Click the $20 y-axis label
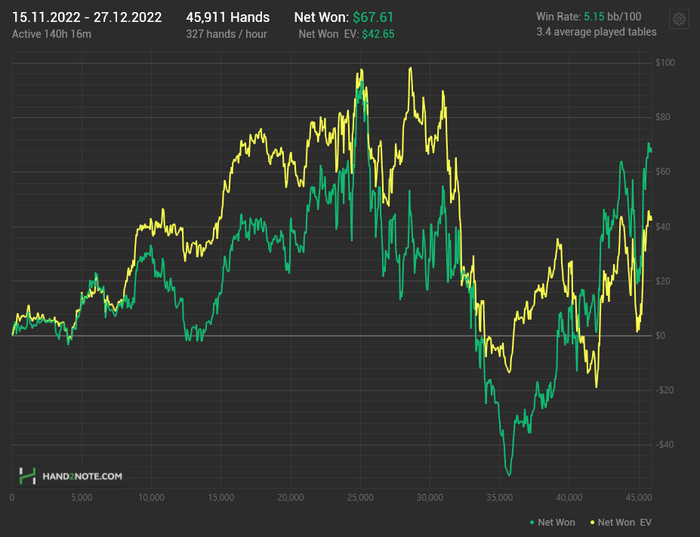 (x=663, y=281)
